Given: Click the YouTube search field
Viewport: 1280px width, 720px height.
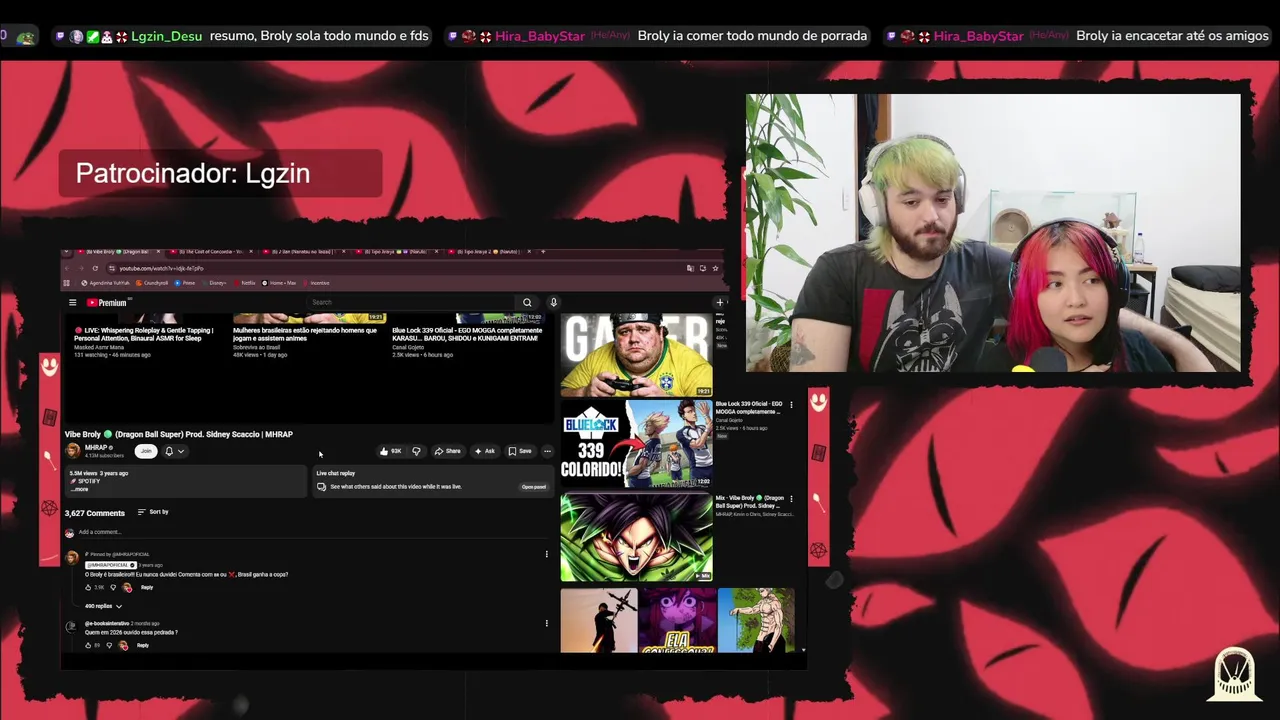Looking at the screenshot, I should click(410, 302).
